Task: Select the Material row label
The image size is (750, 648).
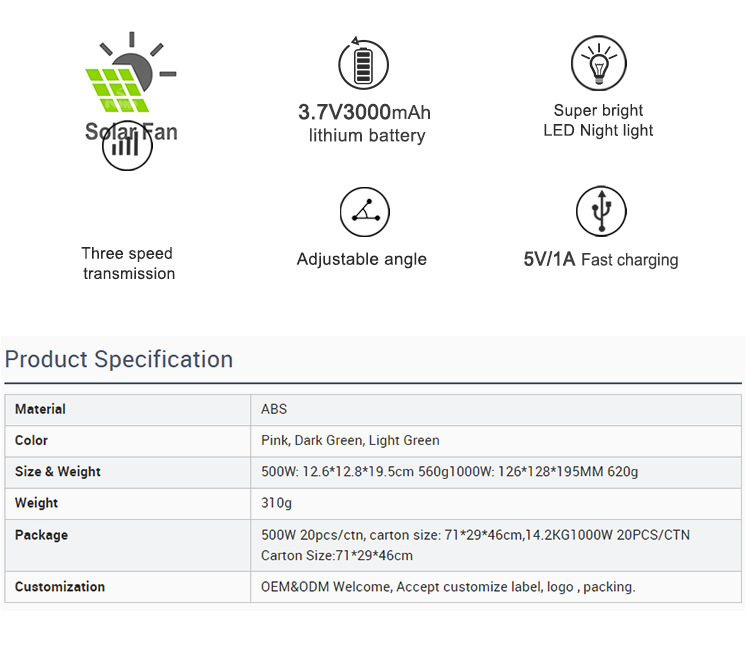Action: point(40,409)
